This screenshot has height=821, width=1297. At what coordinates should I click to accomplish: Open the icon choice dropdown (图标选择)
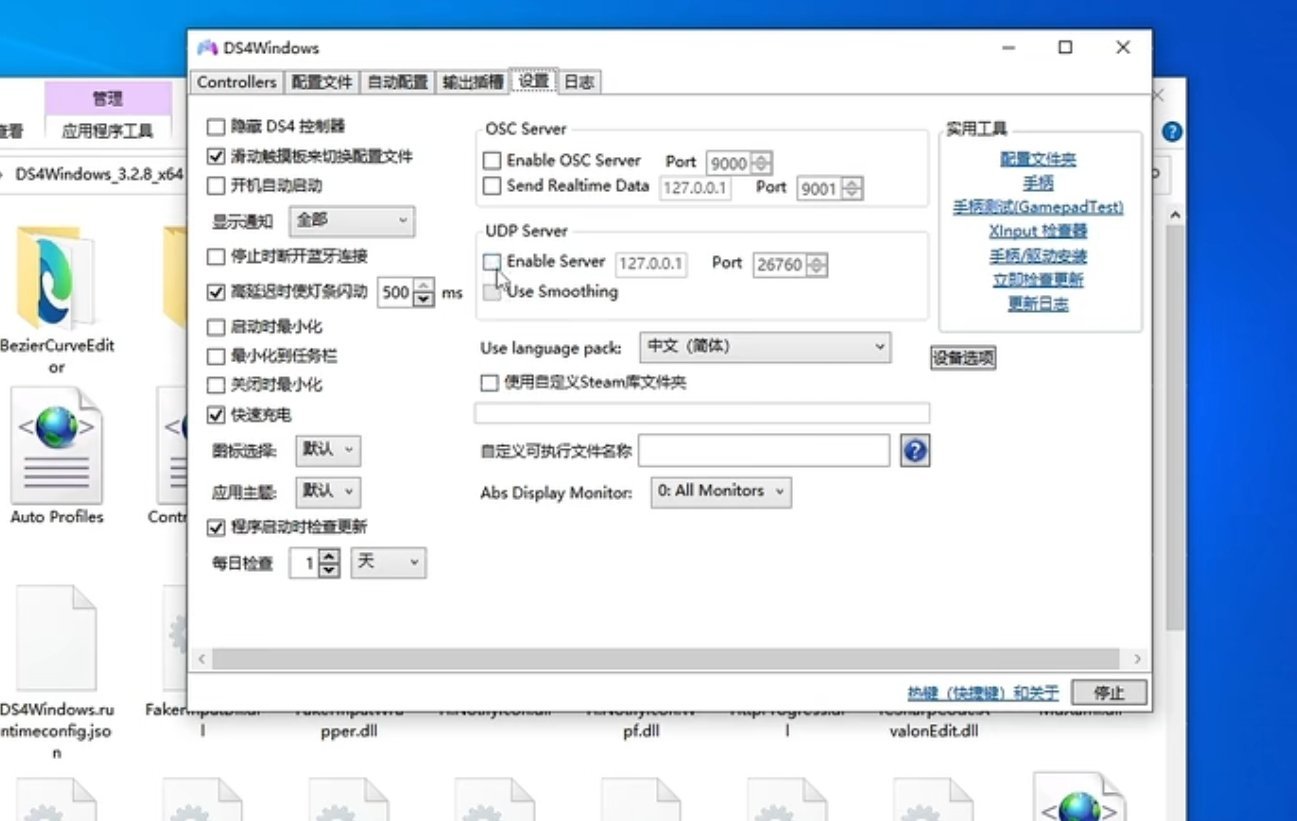(328, 450)
